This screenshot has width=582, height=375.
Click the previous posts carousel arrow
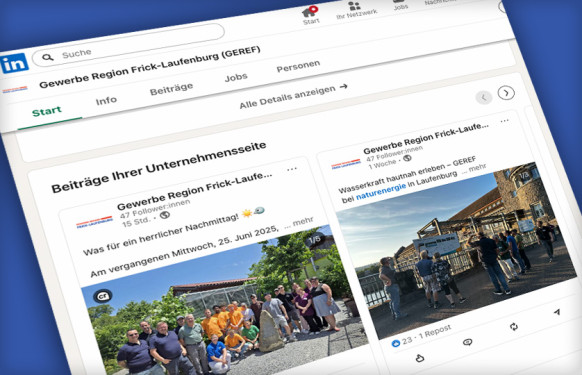point(484,98)
